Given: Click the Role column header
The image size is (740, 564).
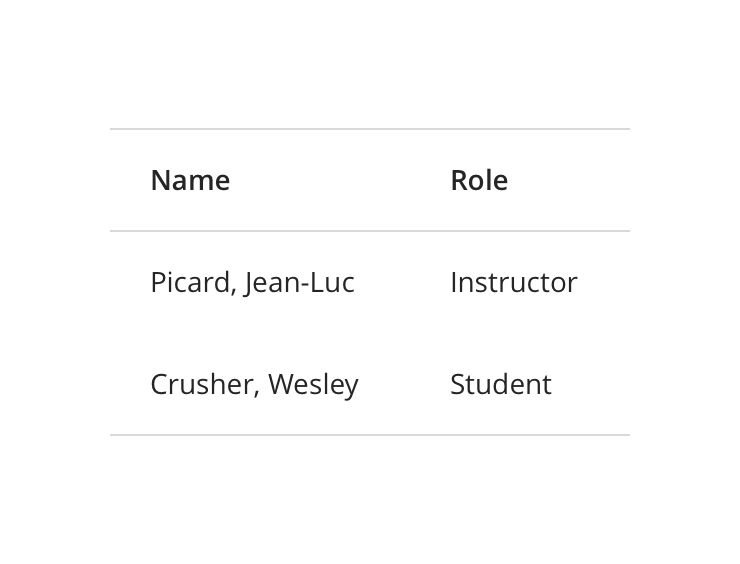Looking at the screenshot, I should [479, 180].
